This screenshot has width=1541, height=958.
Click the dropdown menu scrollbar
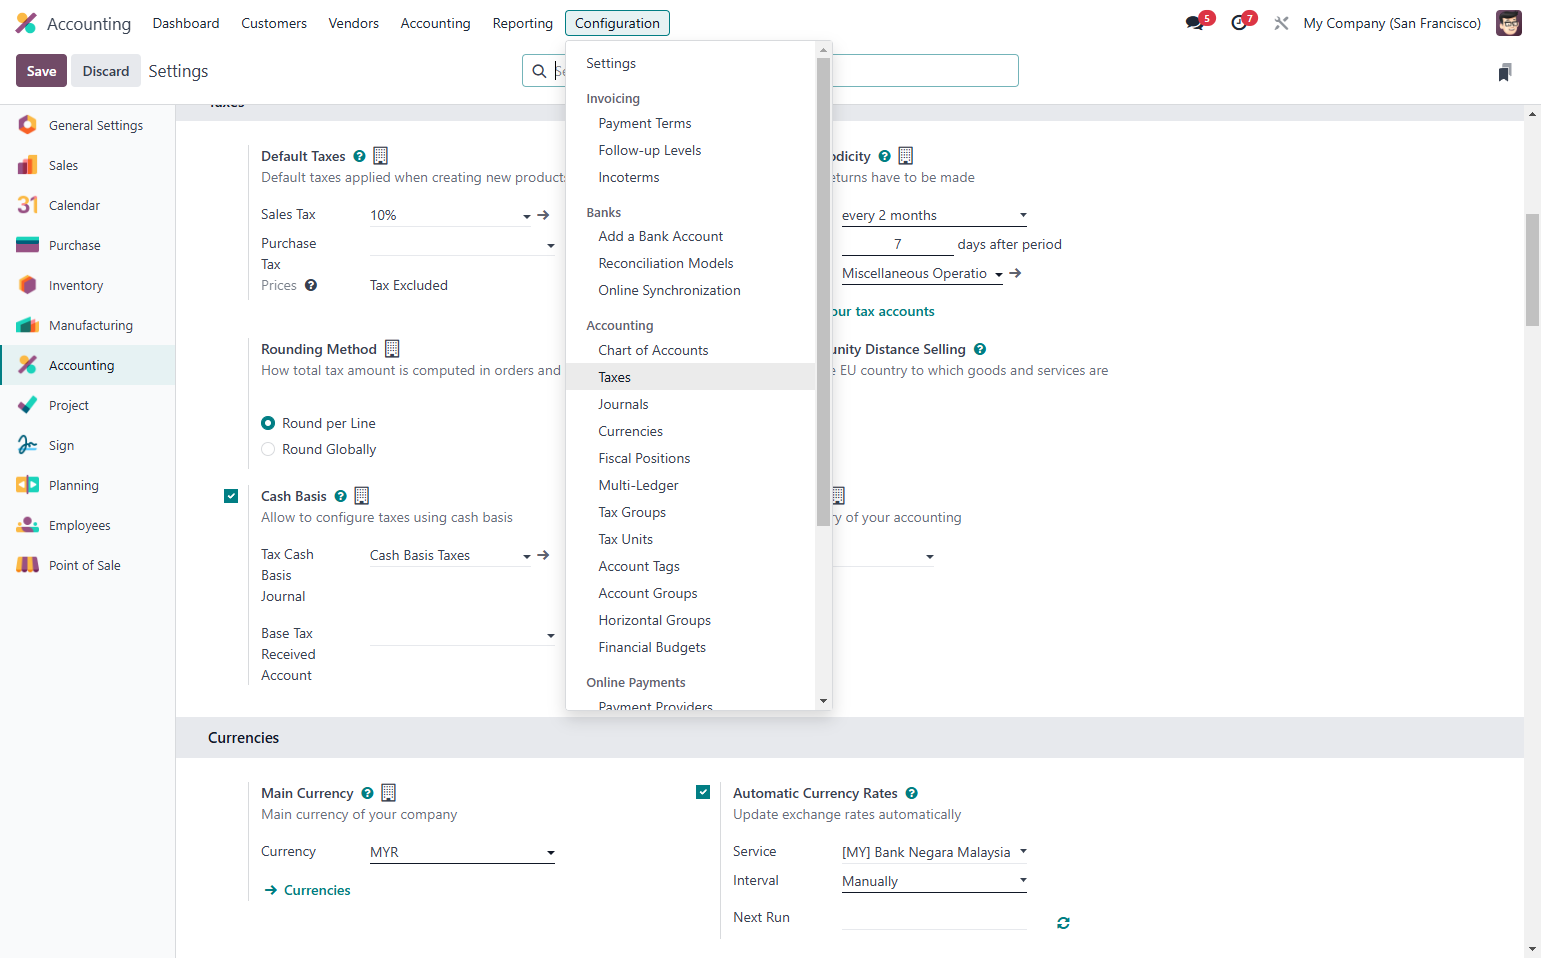(823, 292)
